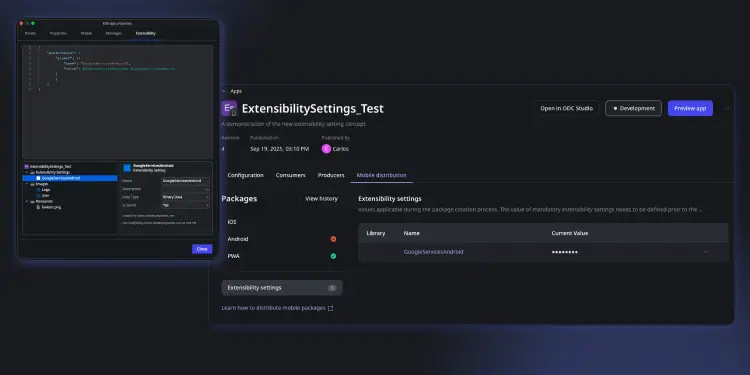Click the View history button
This screenshot has height=375, width=750.
pos(321,199)
